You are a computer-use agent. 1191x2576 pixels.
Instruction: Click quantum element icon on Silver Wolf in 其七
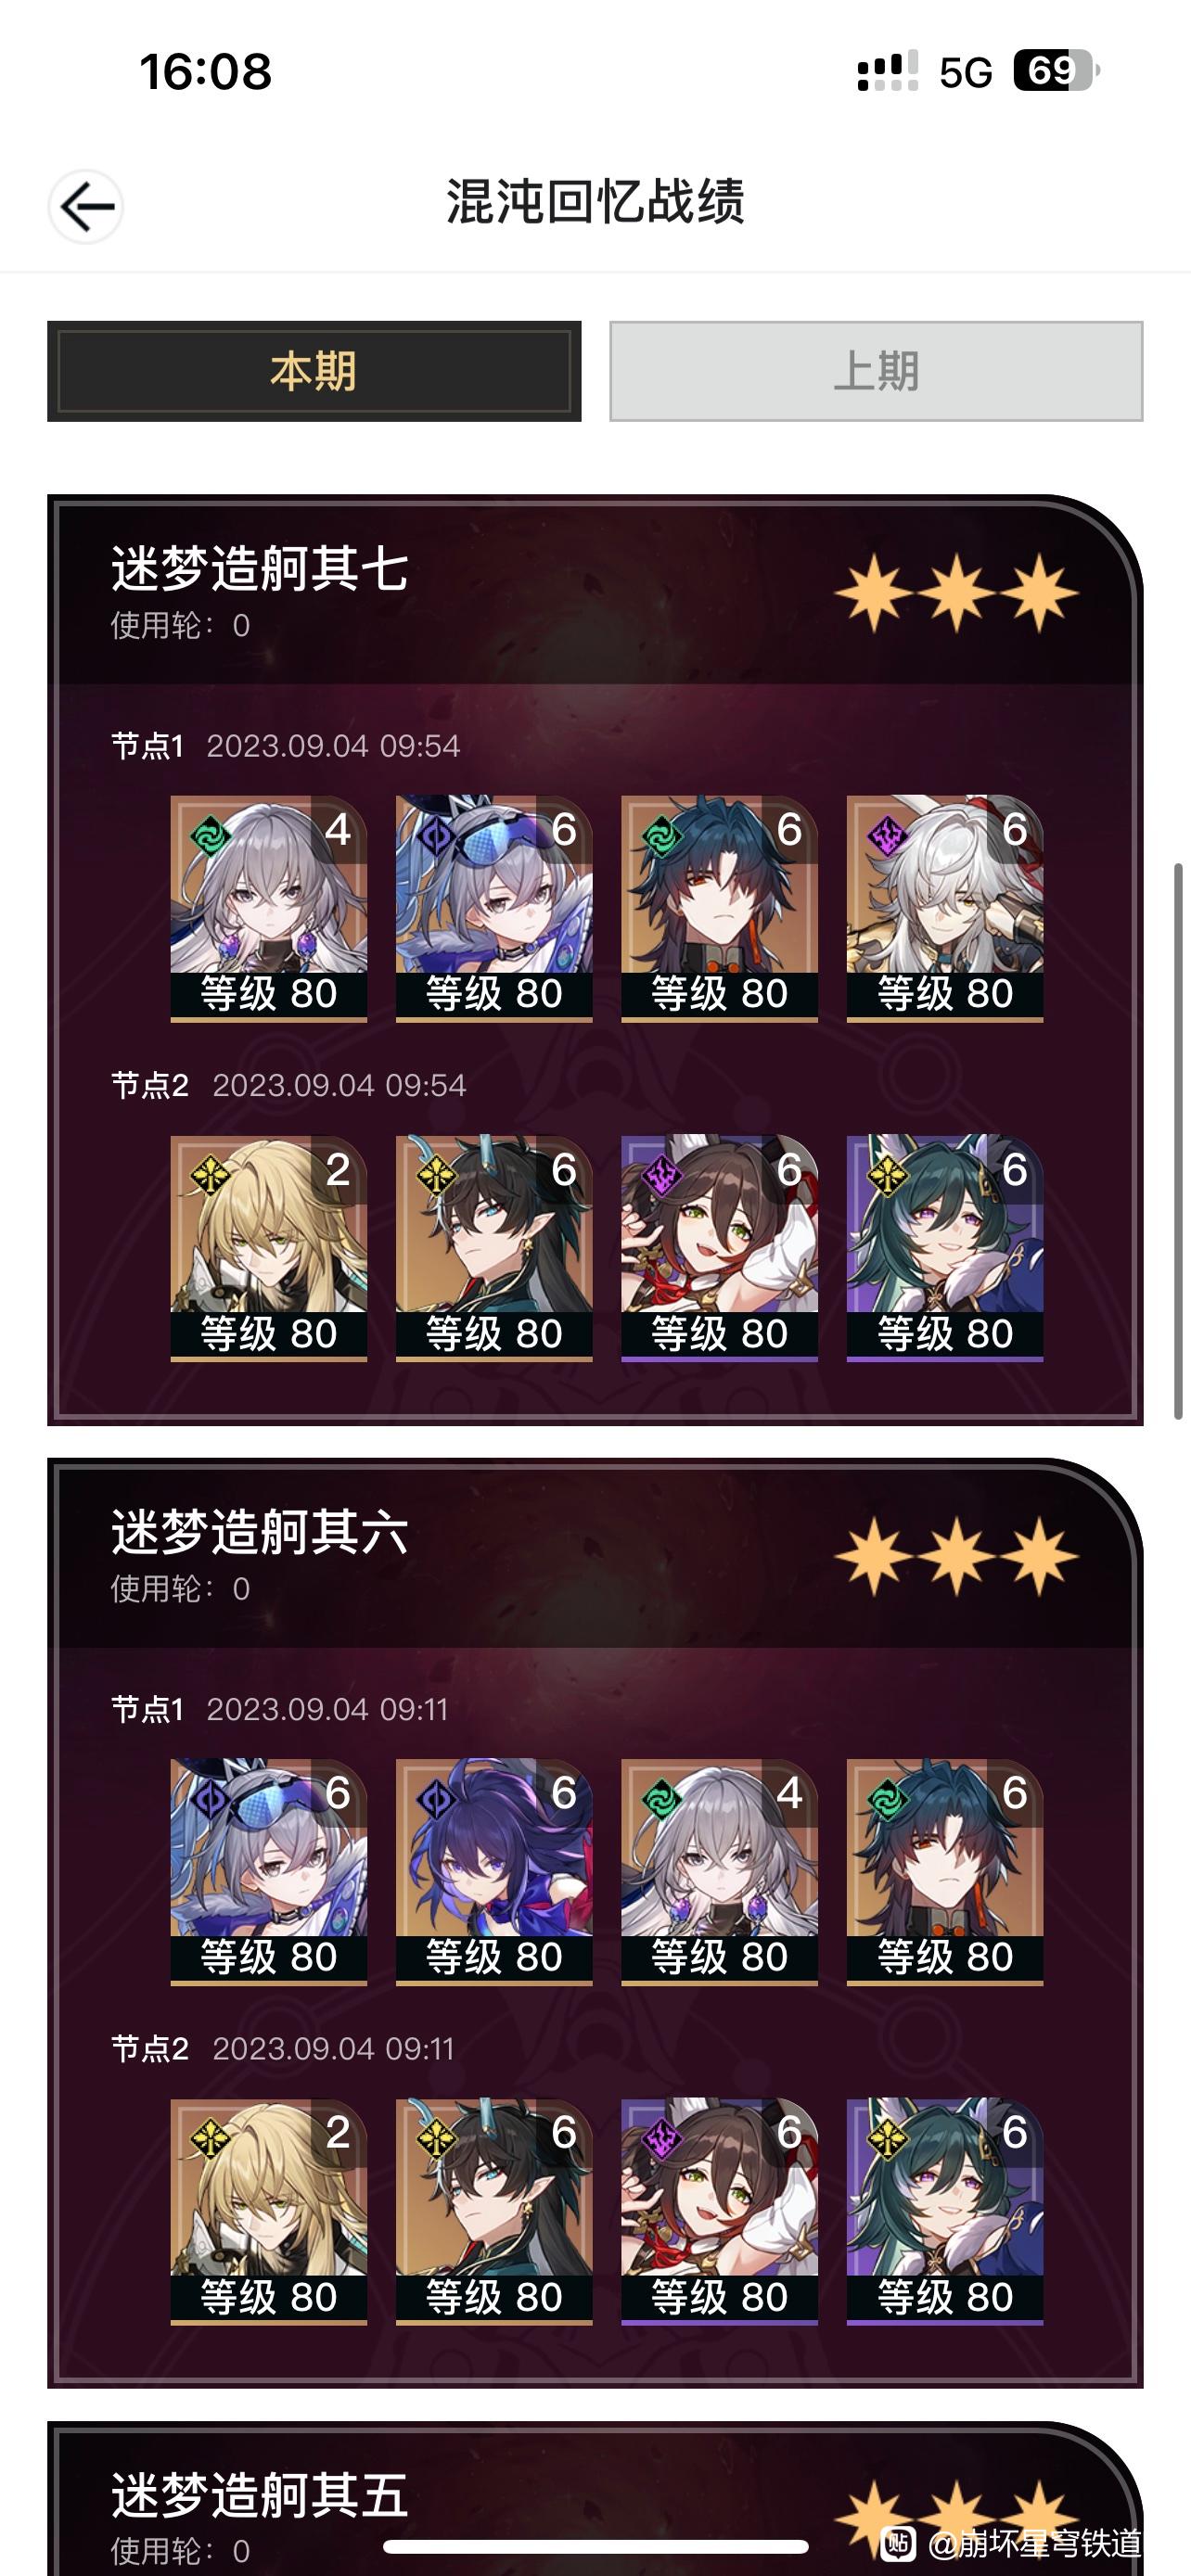(436, 836)
